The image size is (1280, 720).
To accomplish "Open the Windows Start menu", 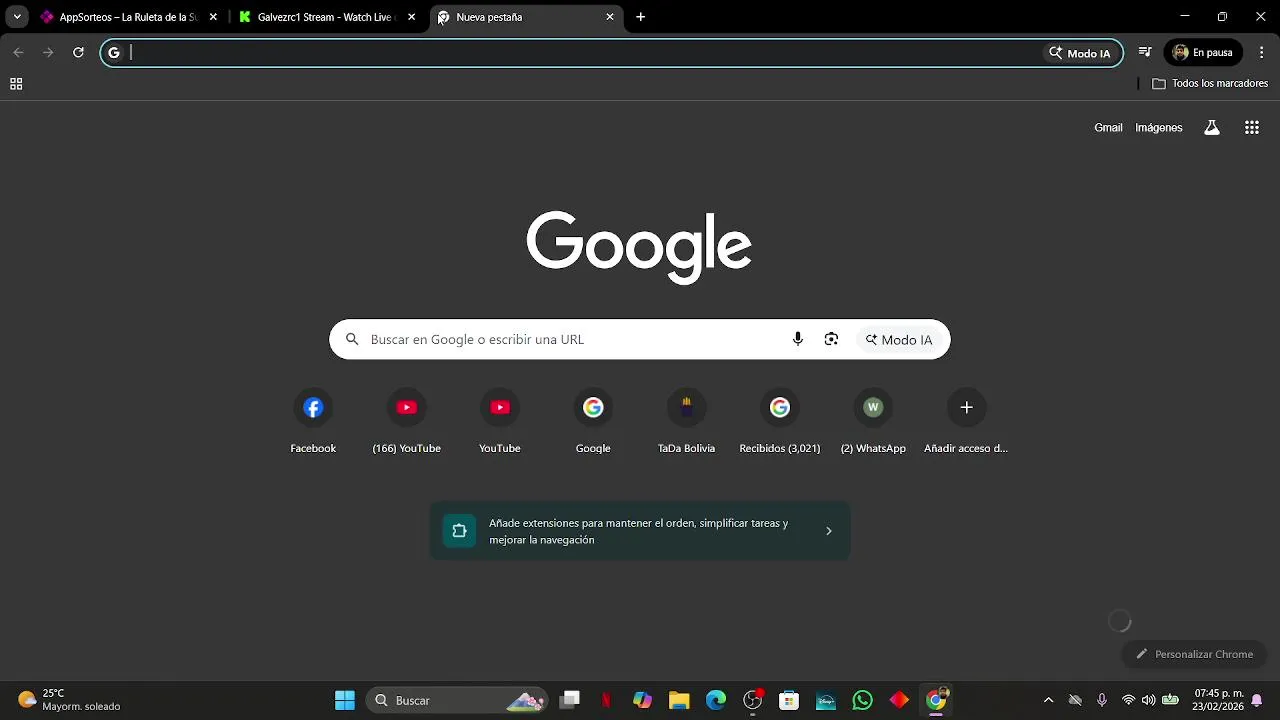I will pos(345,701).
